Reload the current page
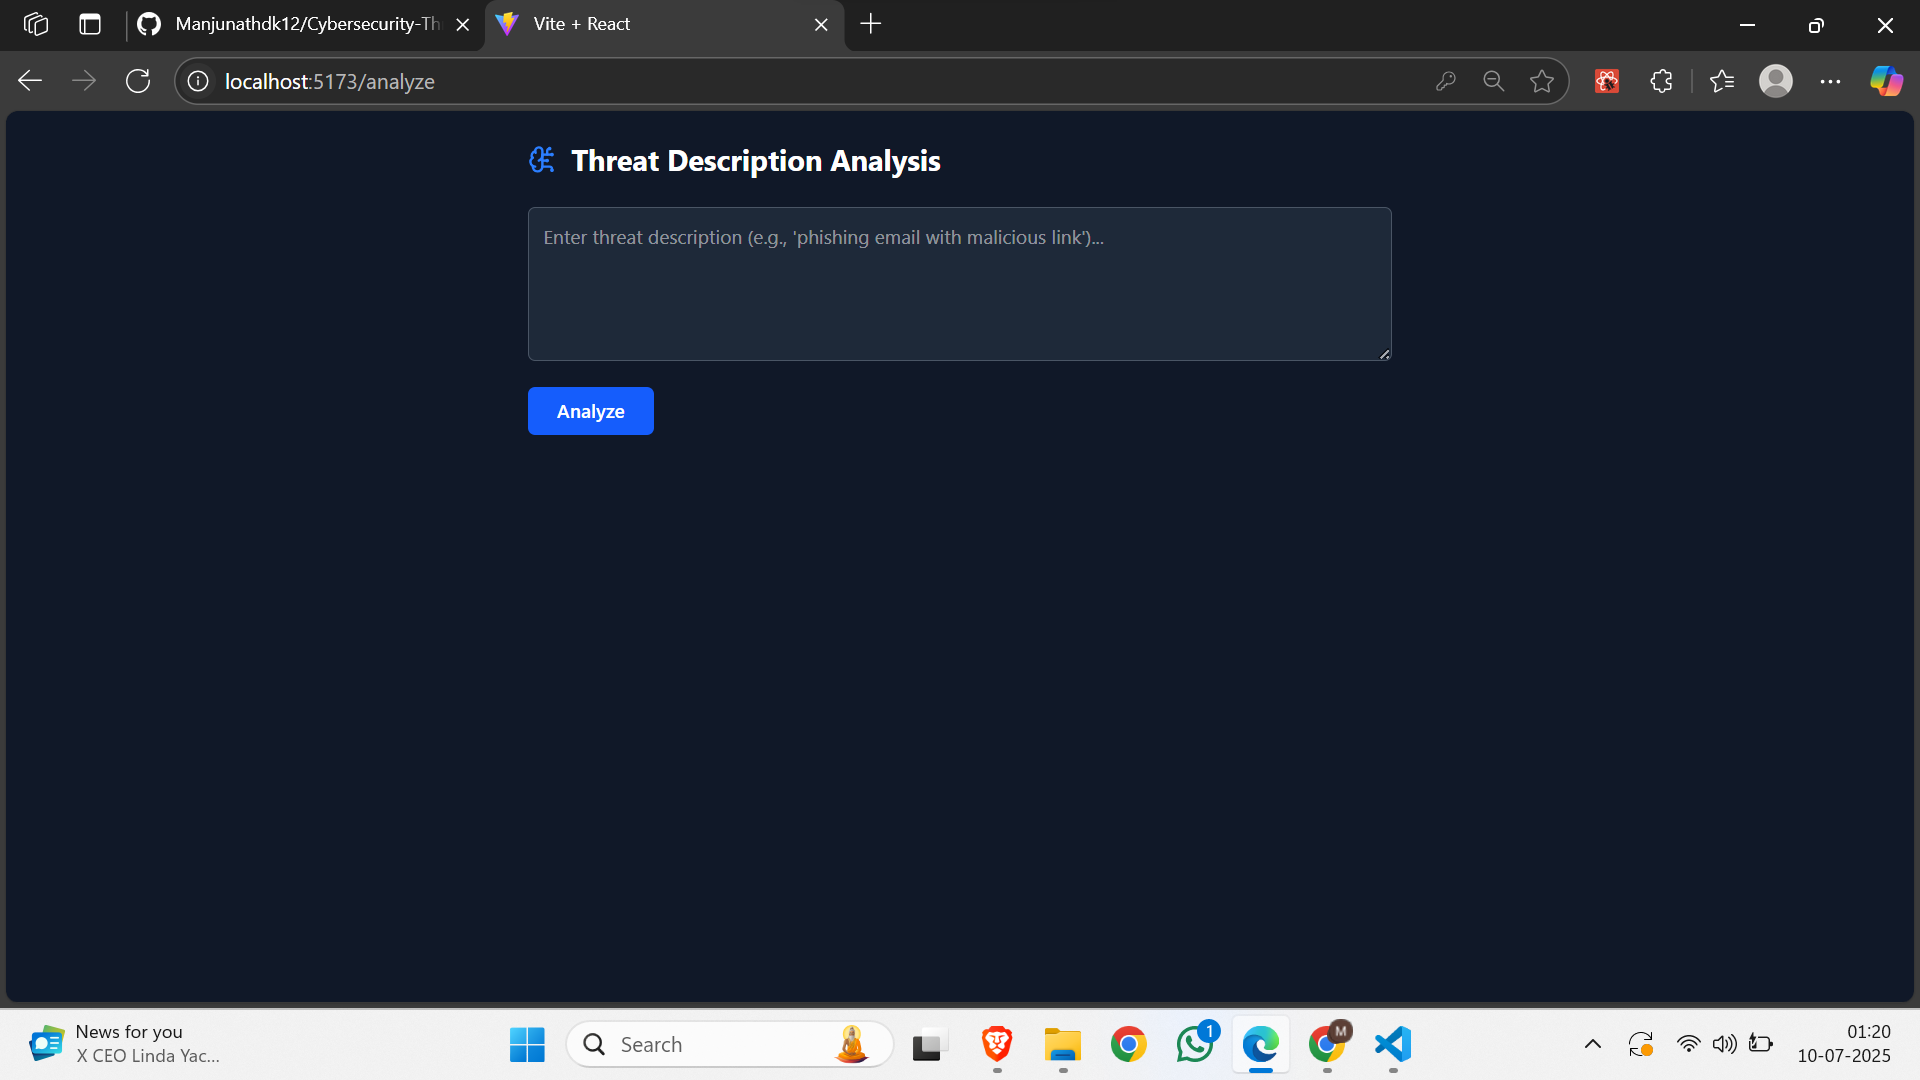The height and width of the screenshot is (1080, 1920). pyautogui.click(x=138, y=81)
